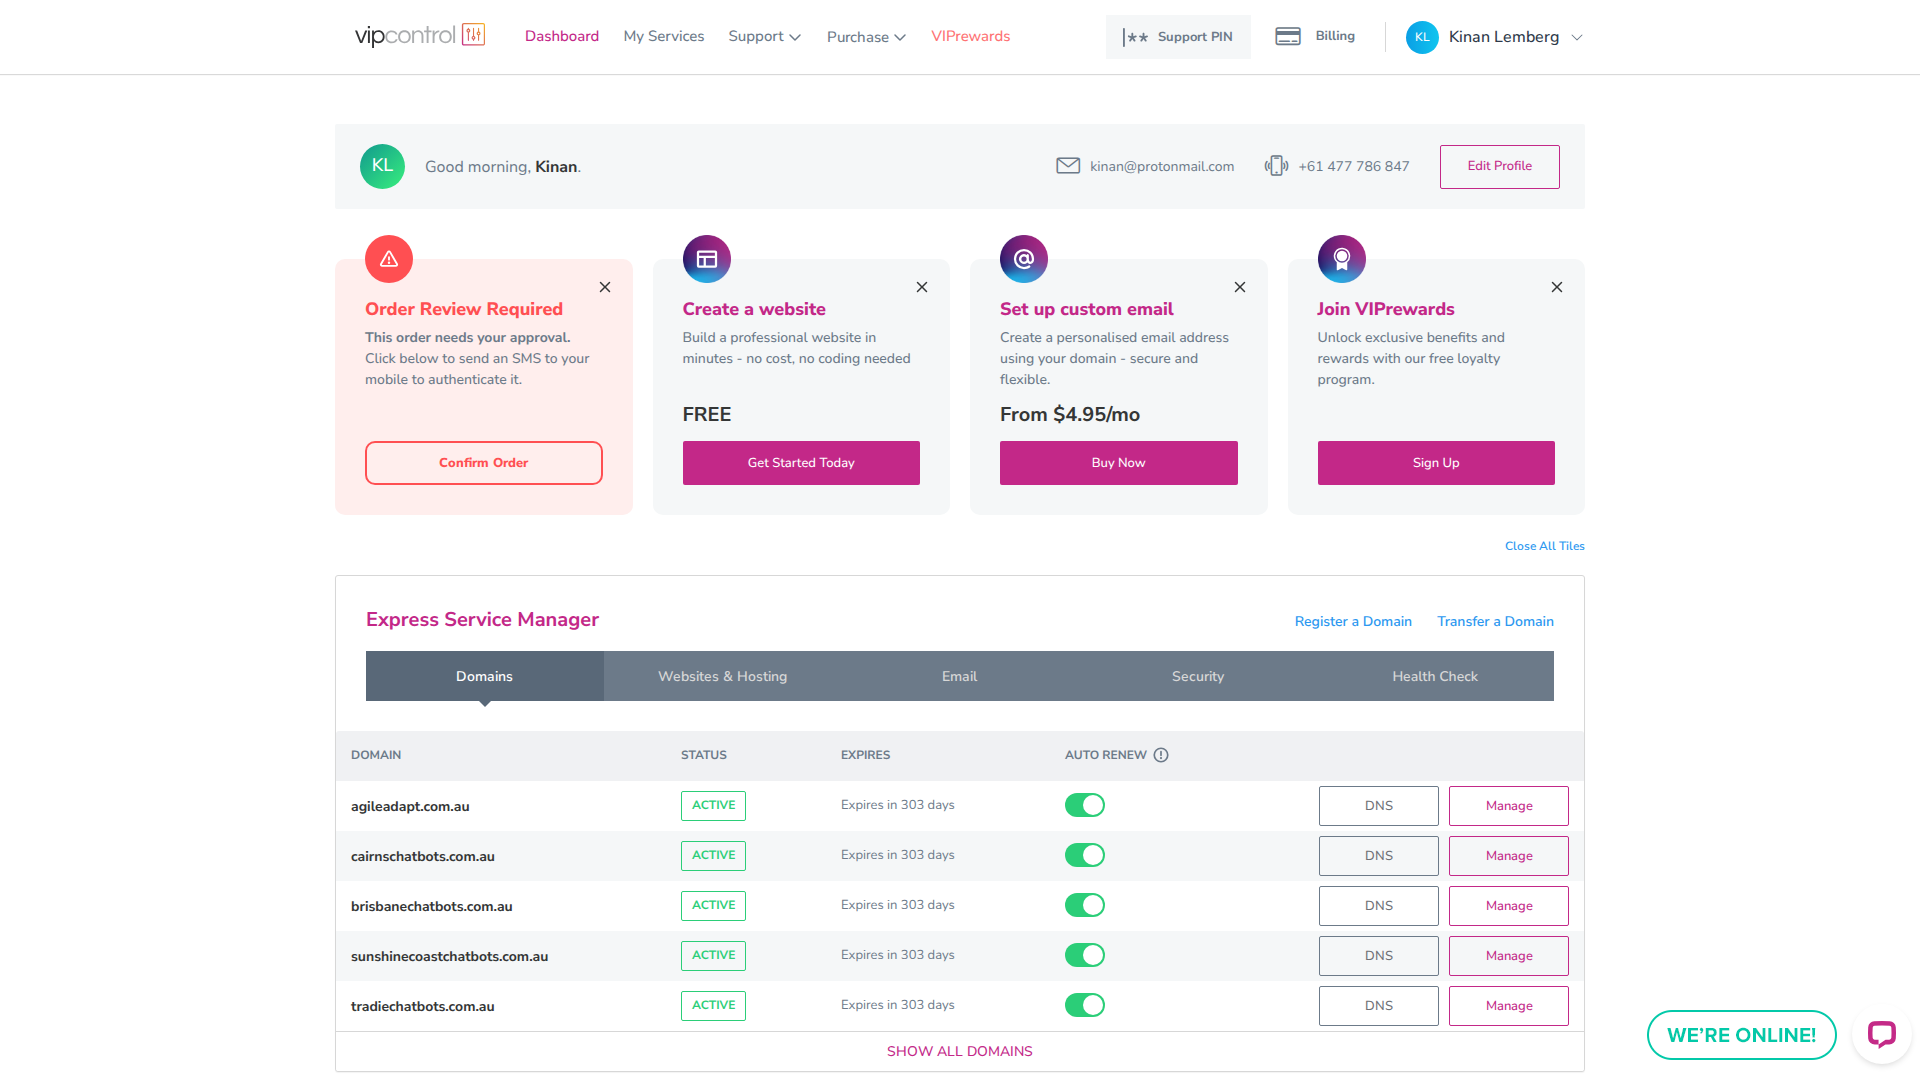The width and height of the screenshot is (1920, 1080).
Task: Open the Purchase dropdown menu
Action: (866, 37)
